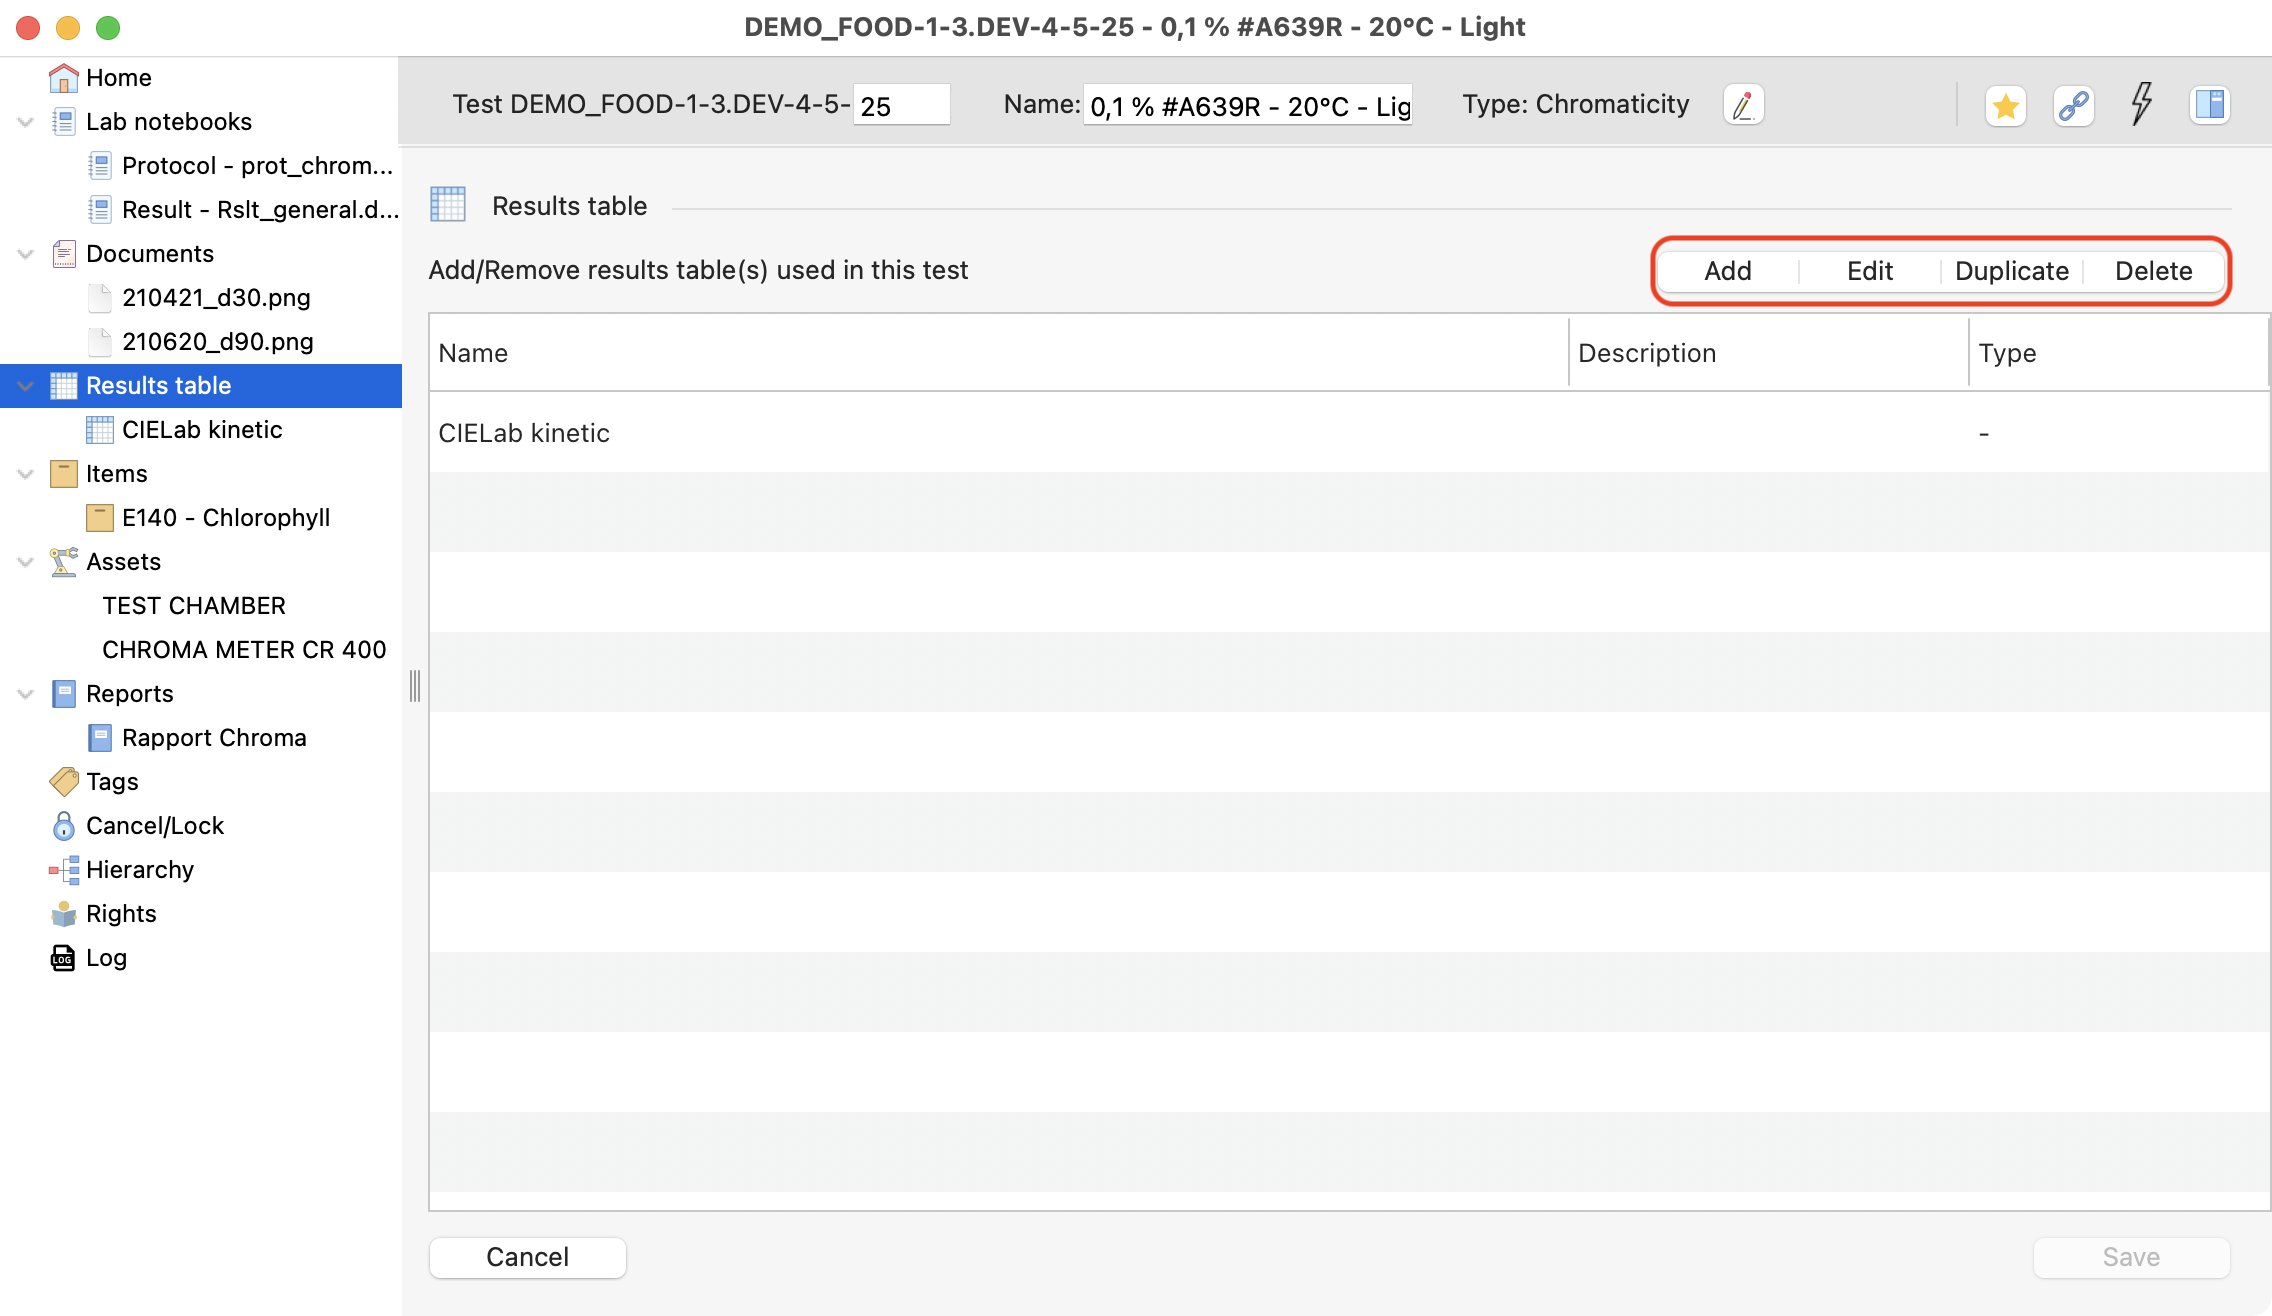
Task: Select 210620_d90.png document
Action: point(218,342)
